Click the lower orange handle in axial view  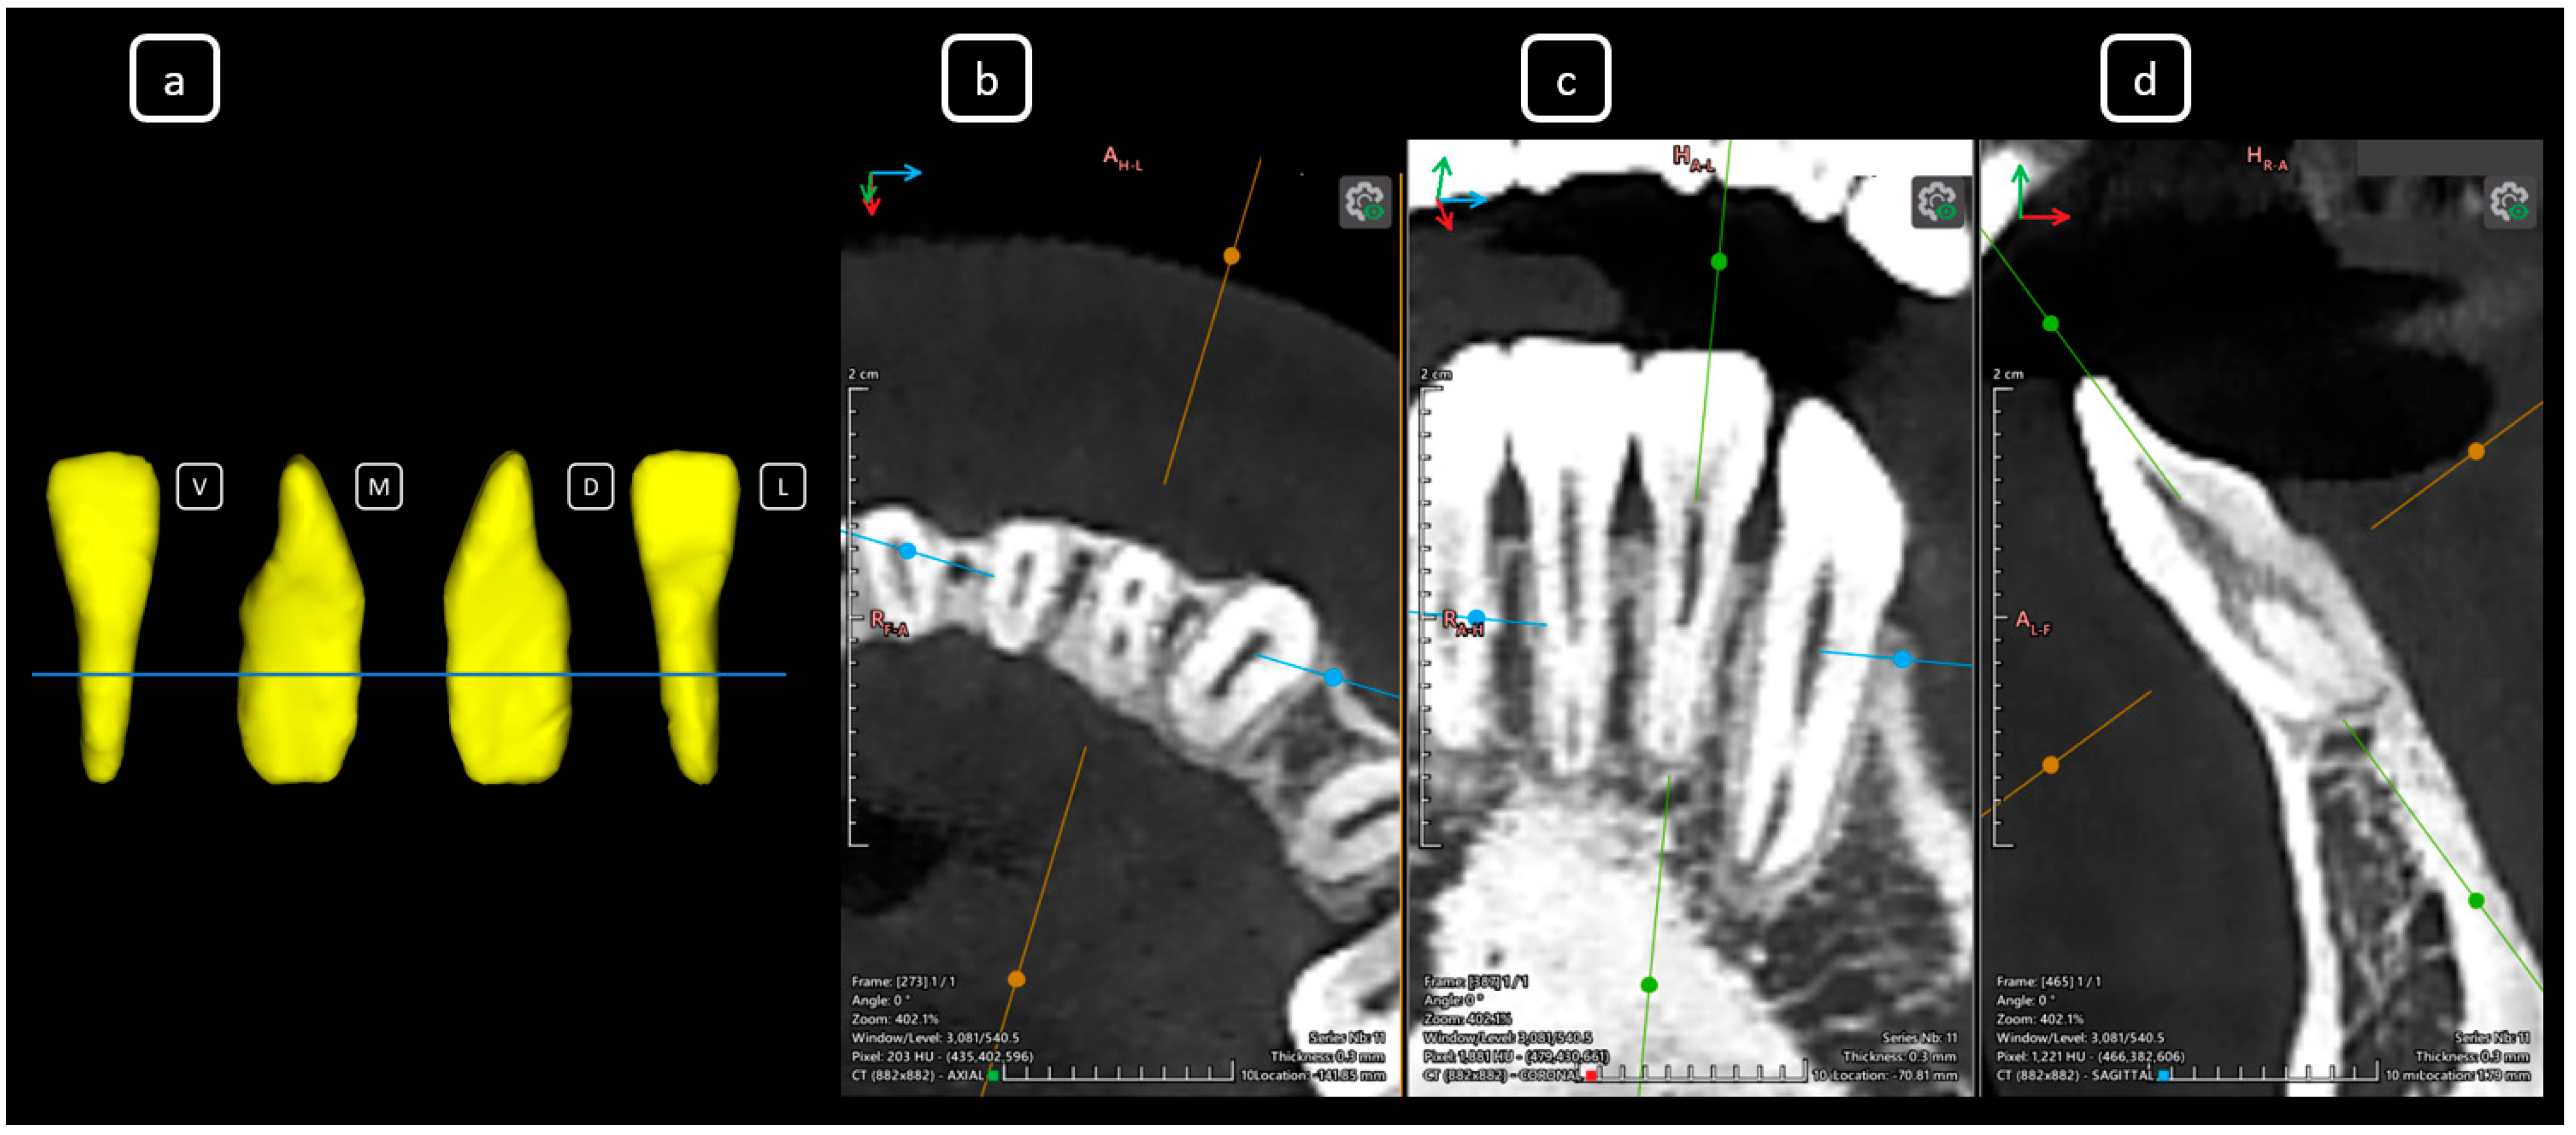tap(1016, 980)
